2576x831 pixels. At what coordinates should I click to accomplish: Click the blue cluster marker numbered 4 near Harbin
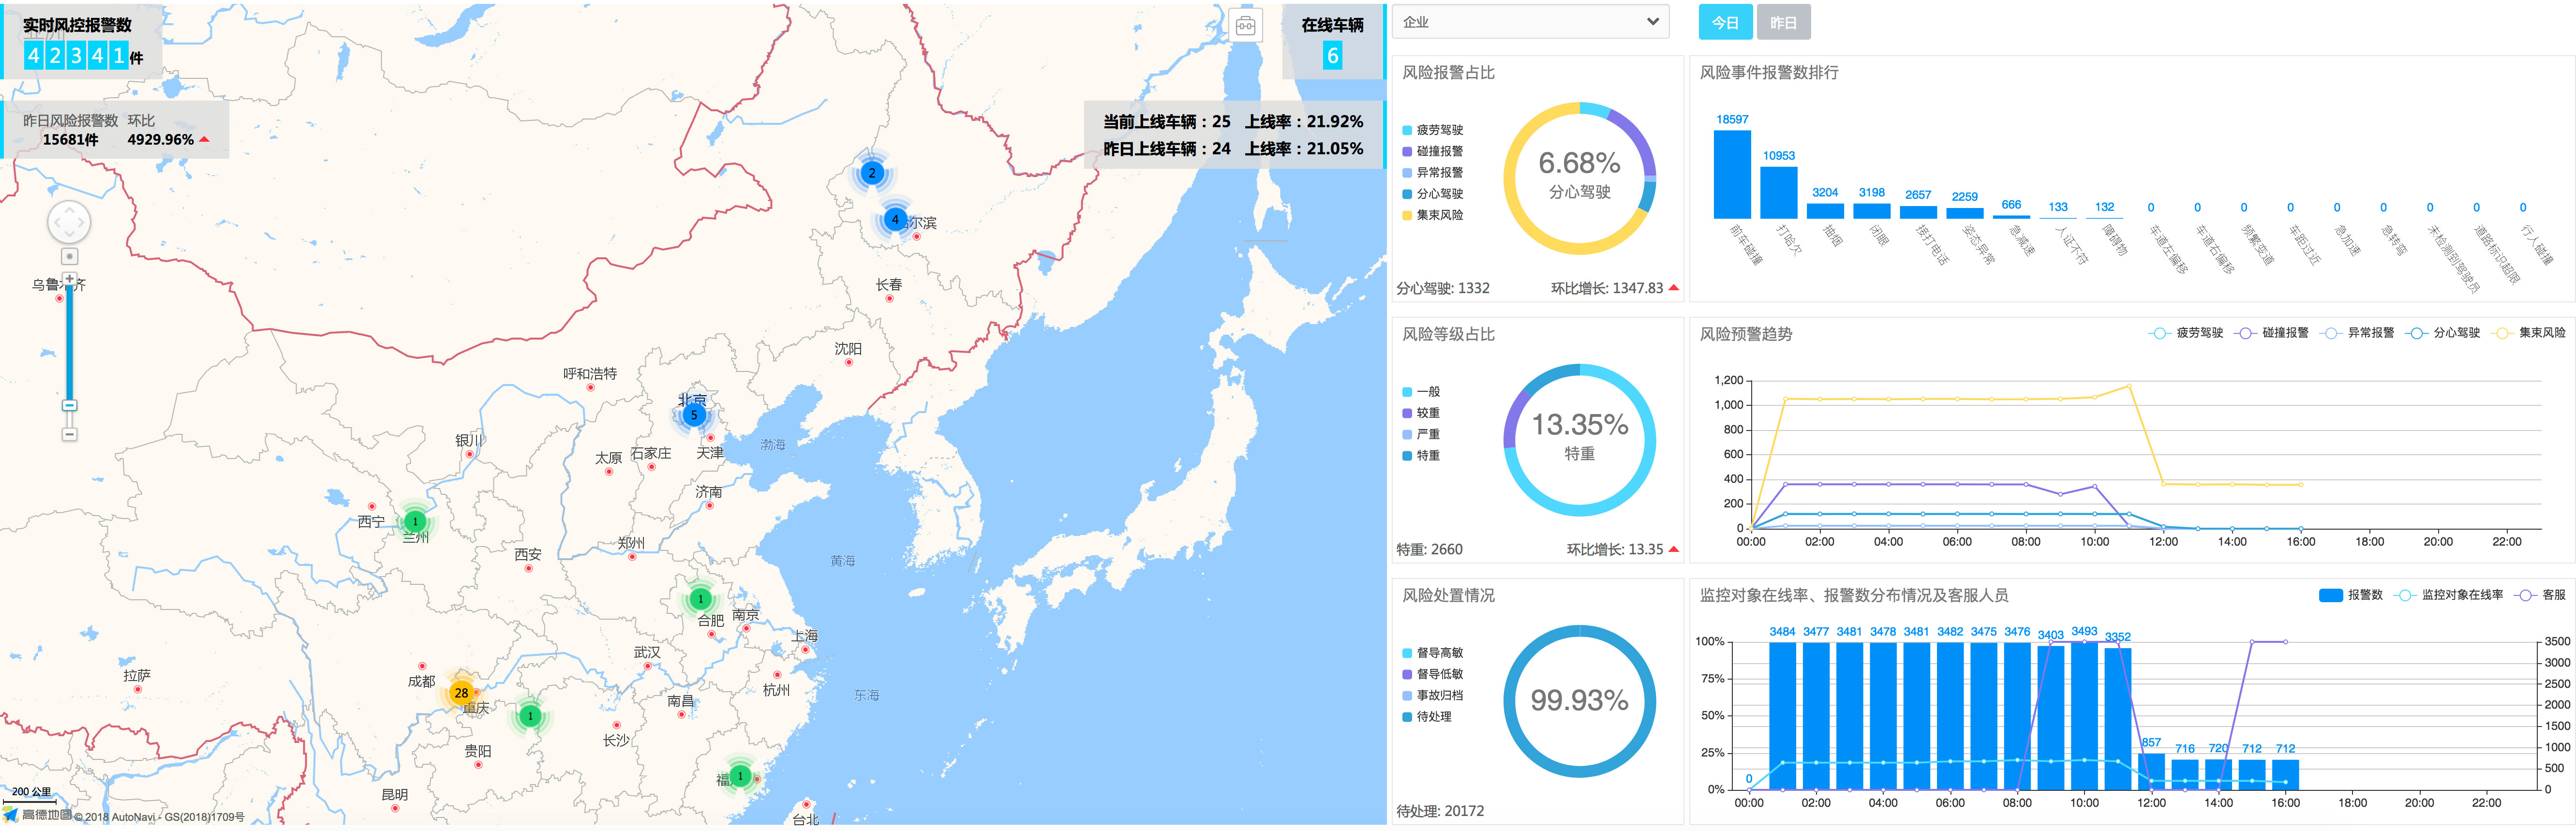point(895,220)
